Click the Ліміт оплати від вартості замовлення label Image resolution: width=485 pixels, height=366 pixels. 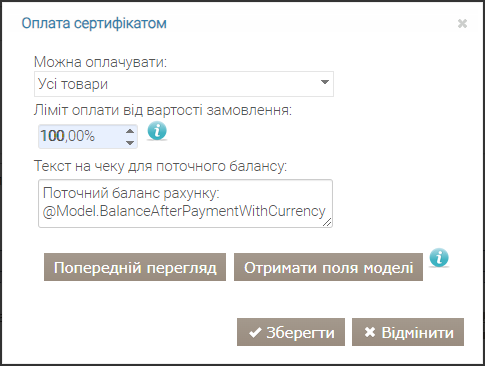163,110
